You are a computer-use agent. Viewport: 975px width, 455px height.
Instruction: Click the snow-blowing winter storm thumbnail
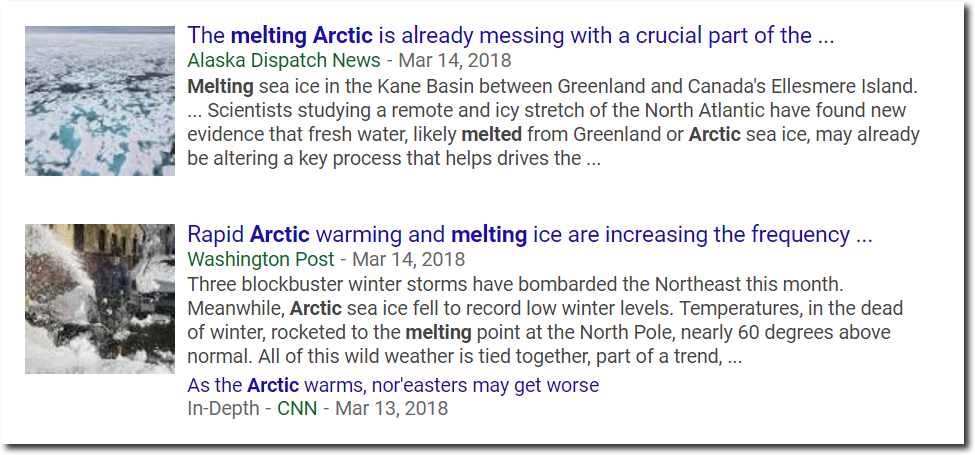(99, 299)
